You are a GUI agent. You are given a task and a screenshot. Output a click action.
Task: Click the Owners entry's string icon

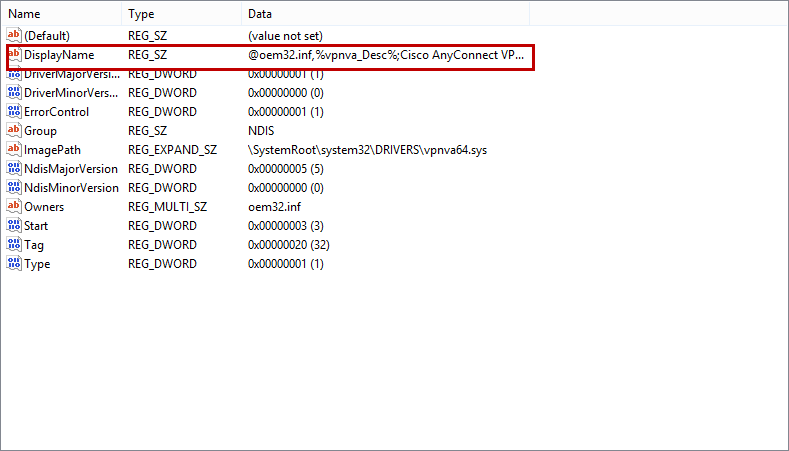coord(14,207)
